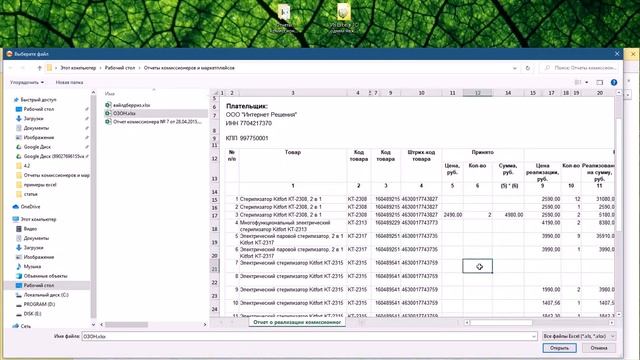Click the Принято header in preview
Viewport: 640px width, 360px height.
[x=482, y=152]
